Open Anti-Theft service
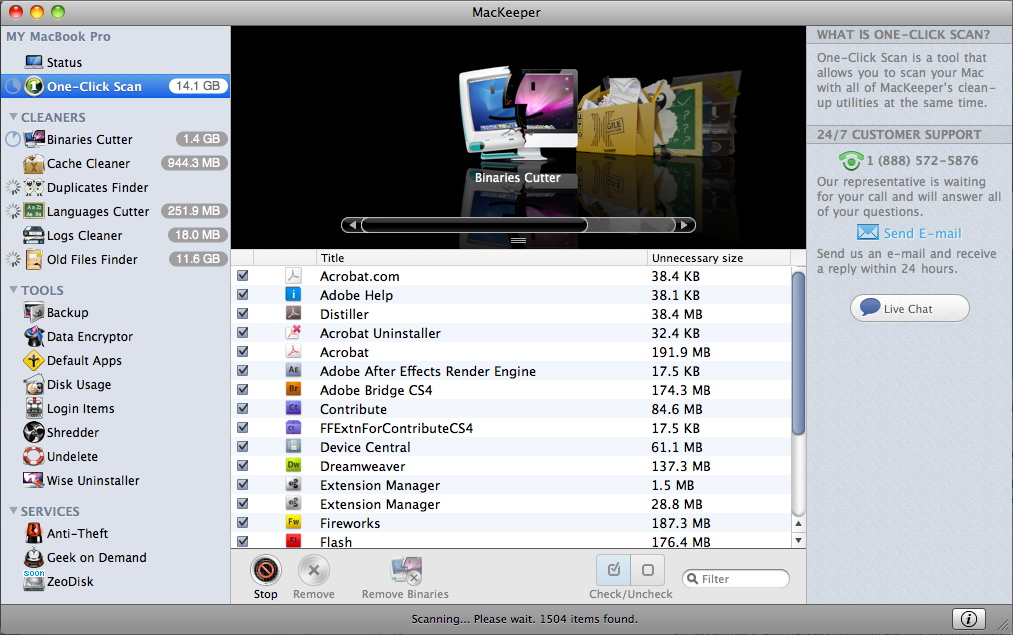The image size is (1013, 635). (x=77, y=534)
